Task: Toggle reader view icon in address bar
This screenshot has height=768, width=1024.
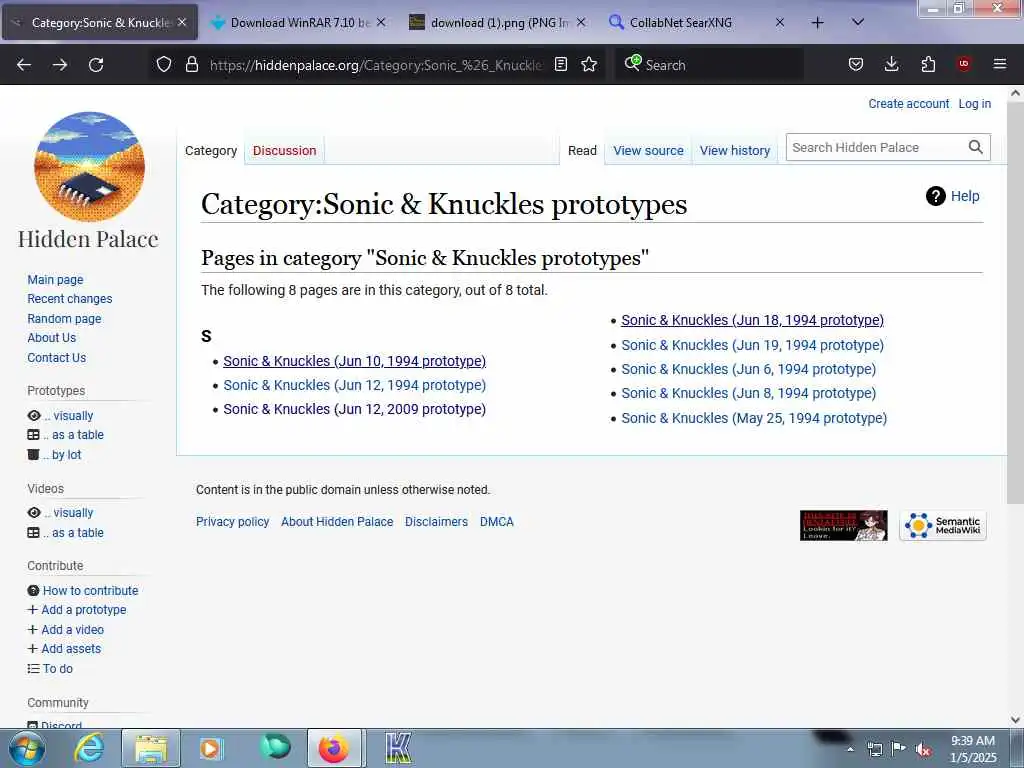Action: tap(560, 64)
